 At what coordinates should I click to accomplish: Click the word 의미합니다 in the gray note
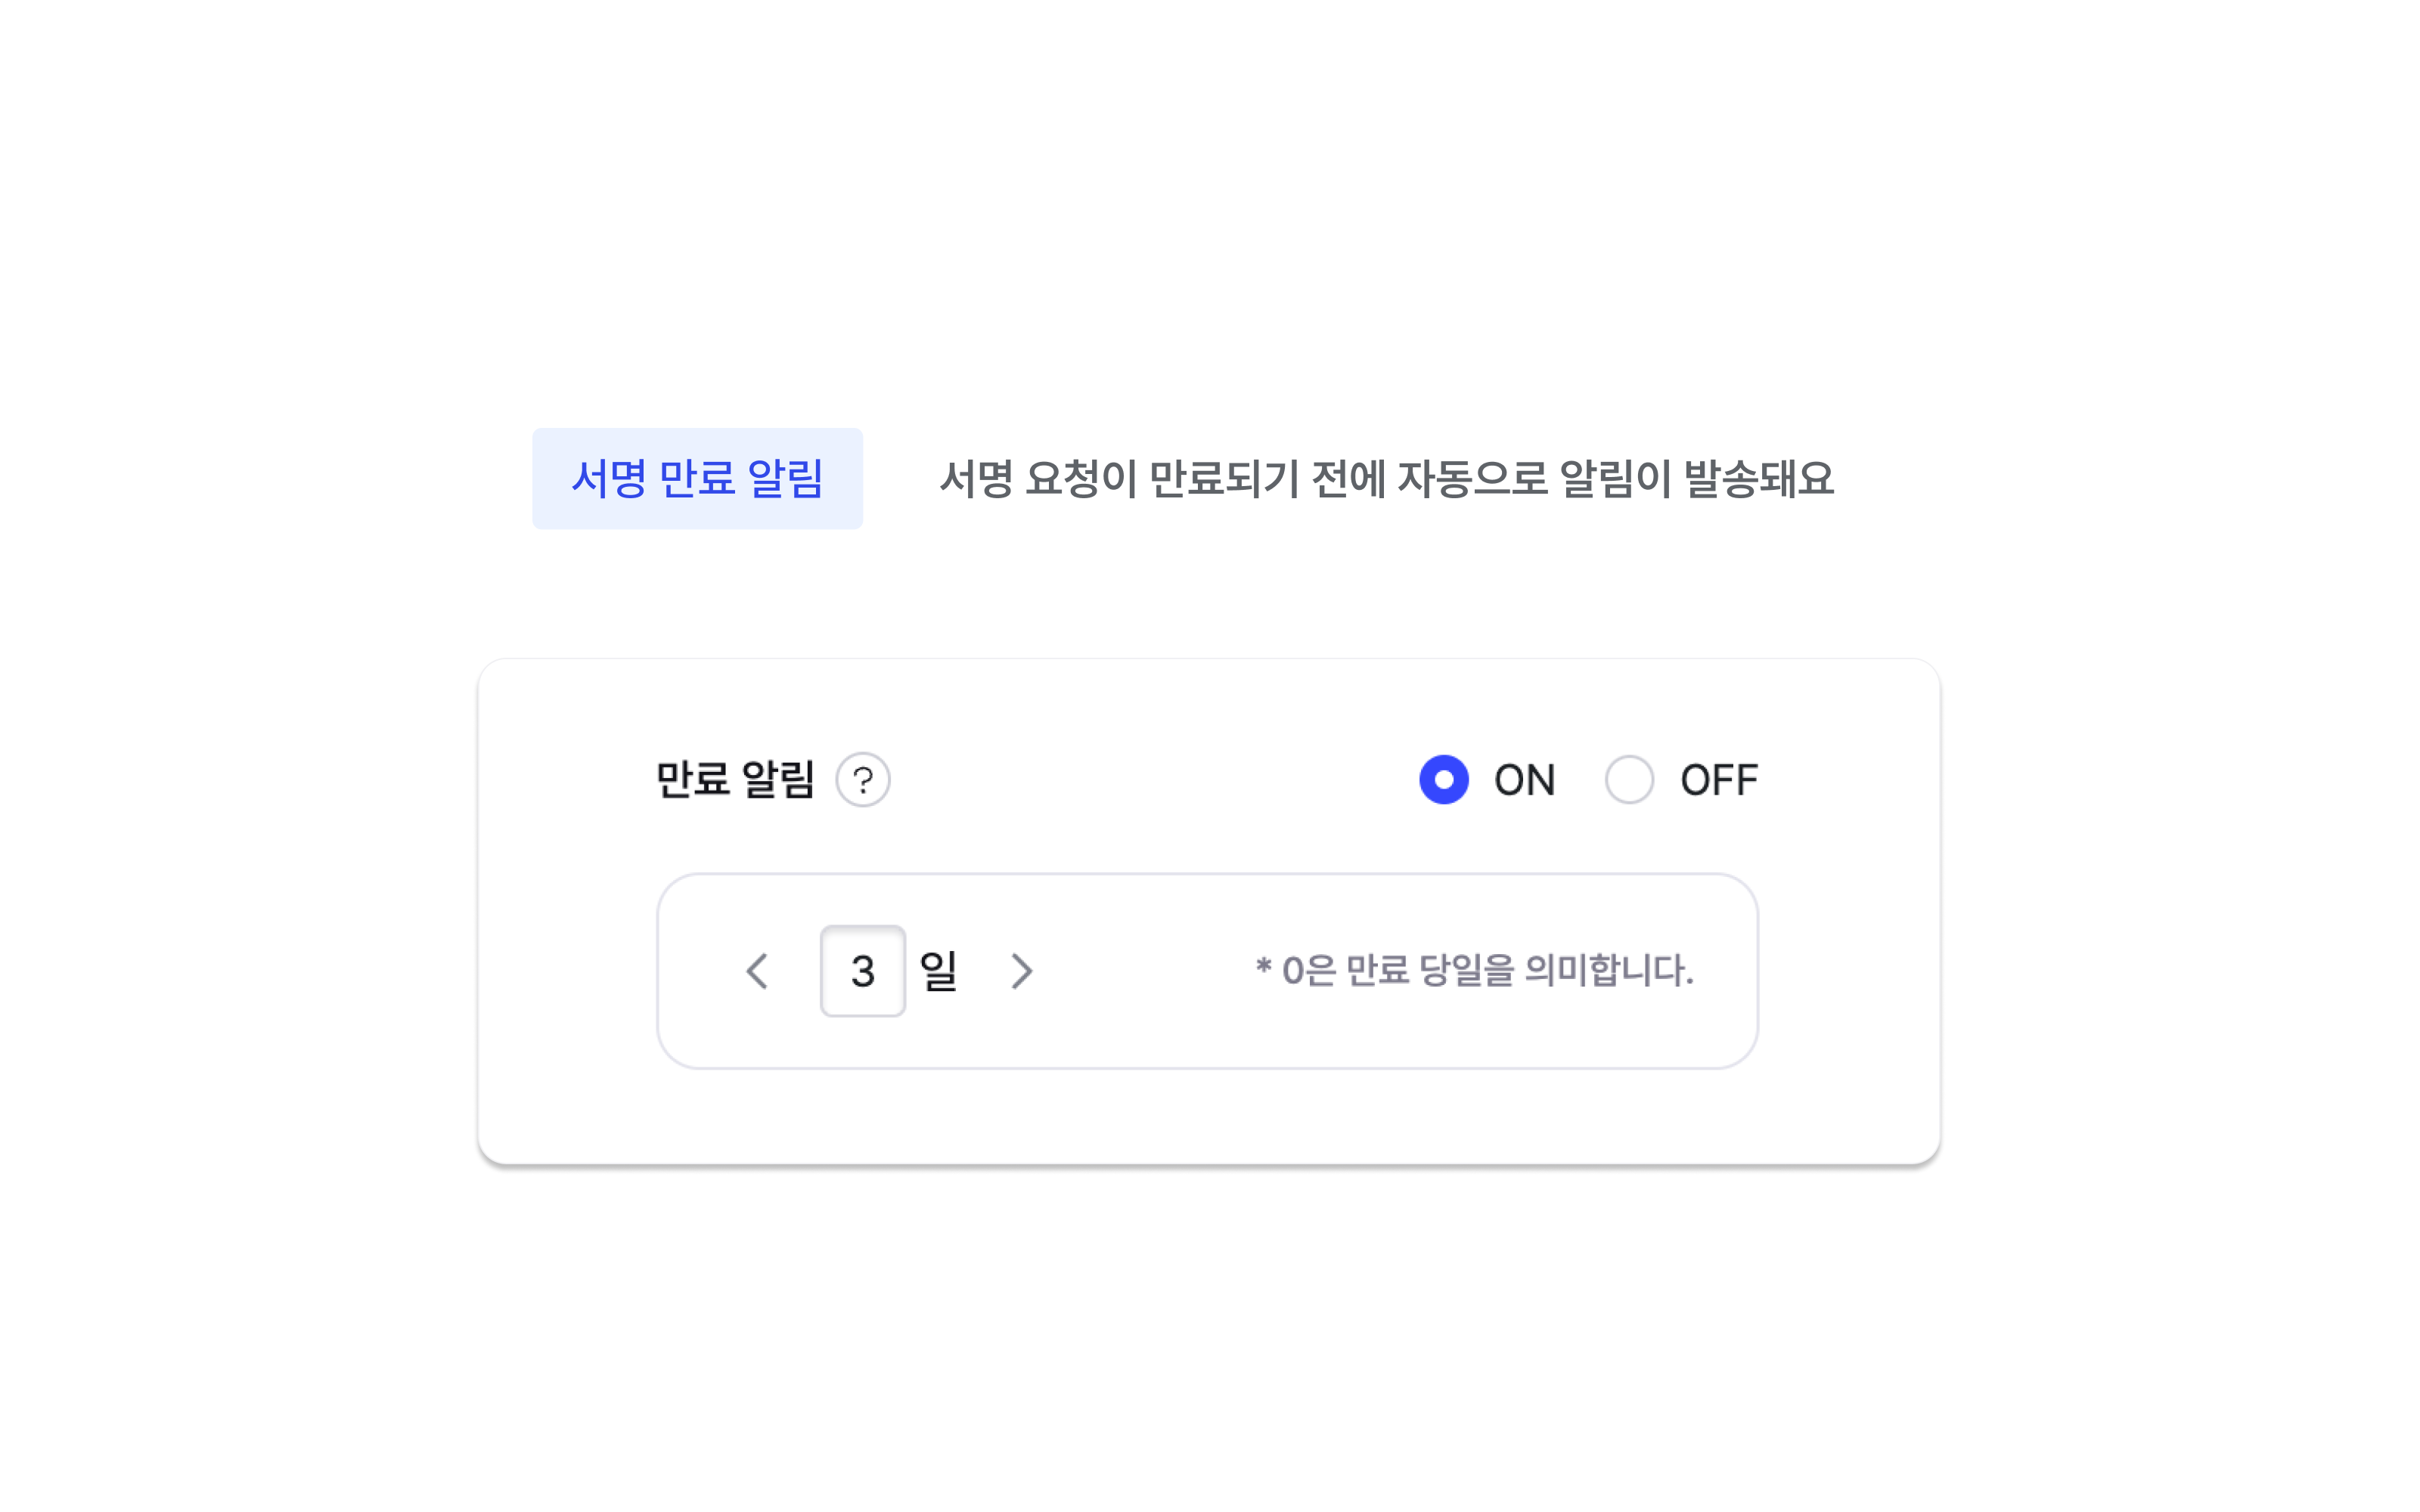(1608, 970)
